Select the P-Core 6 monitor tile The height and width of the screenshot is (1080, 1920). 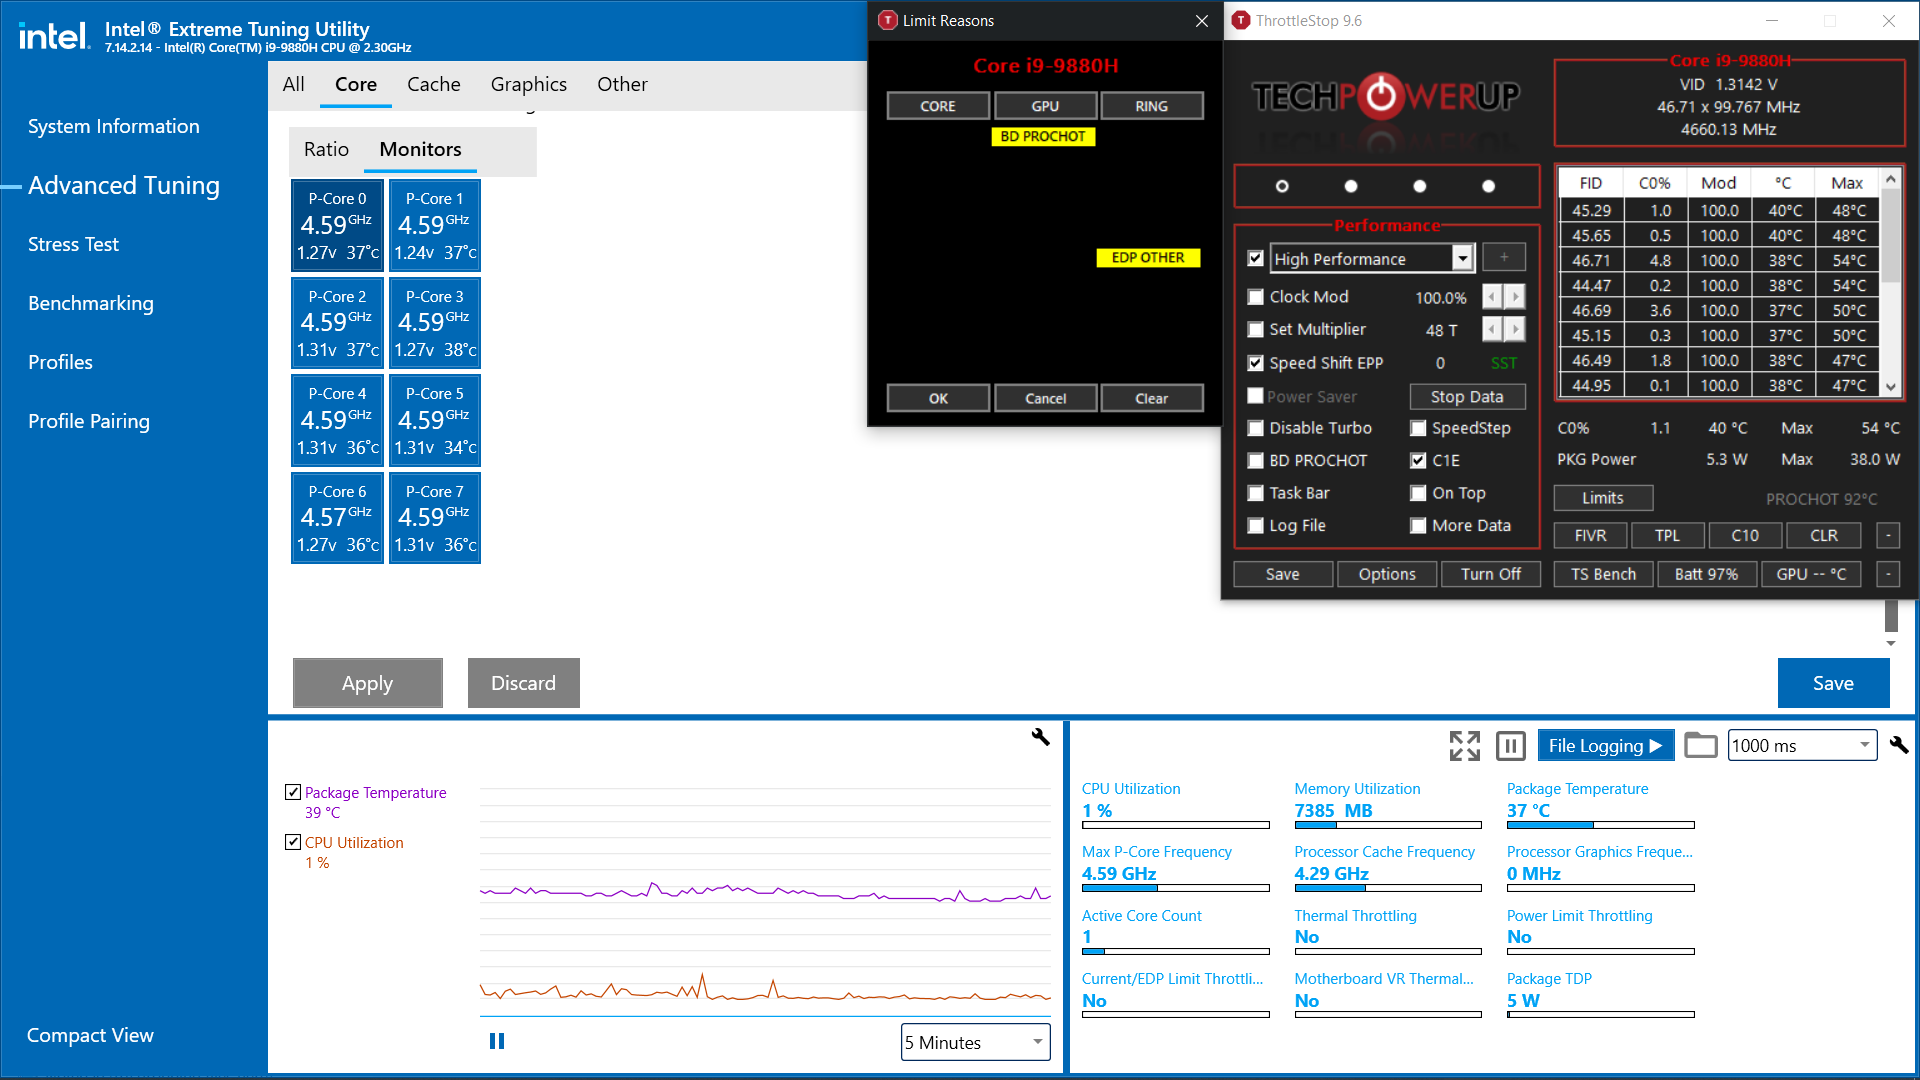coord(338,517)
